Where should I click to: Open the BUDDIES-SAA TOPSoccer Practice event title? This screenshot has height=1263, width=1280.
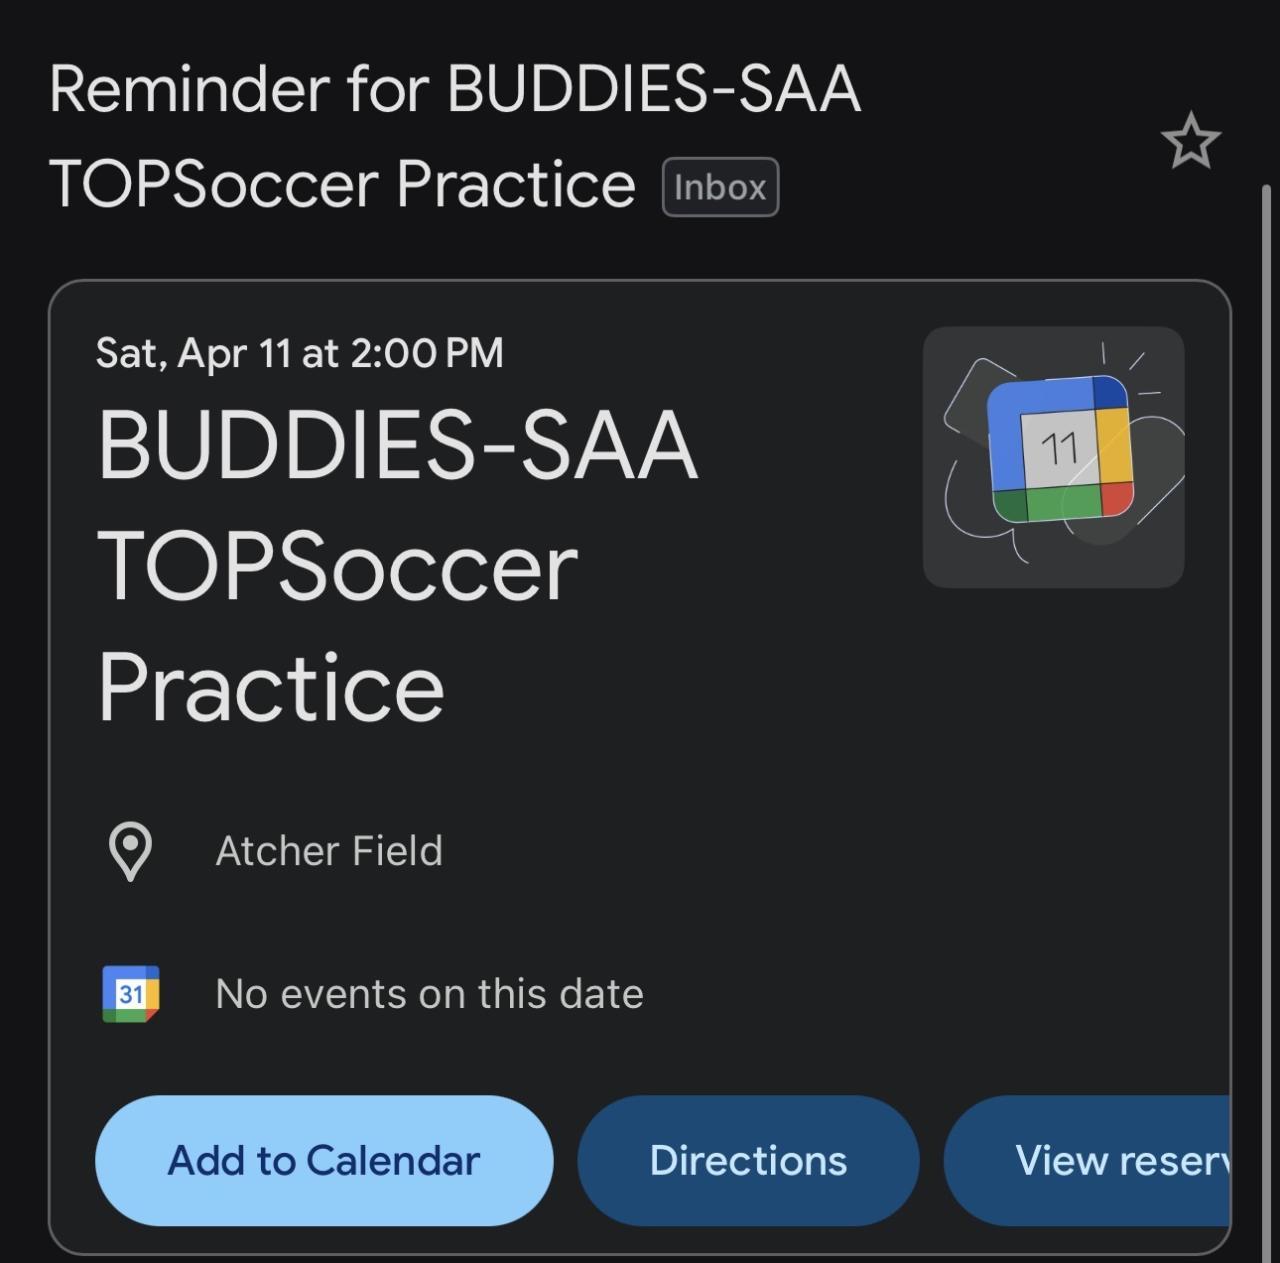(398, 565)
